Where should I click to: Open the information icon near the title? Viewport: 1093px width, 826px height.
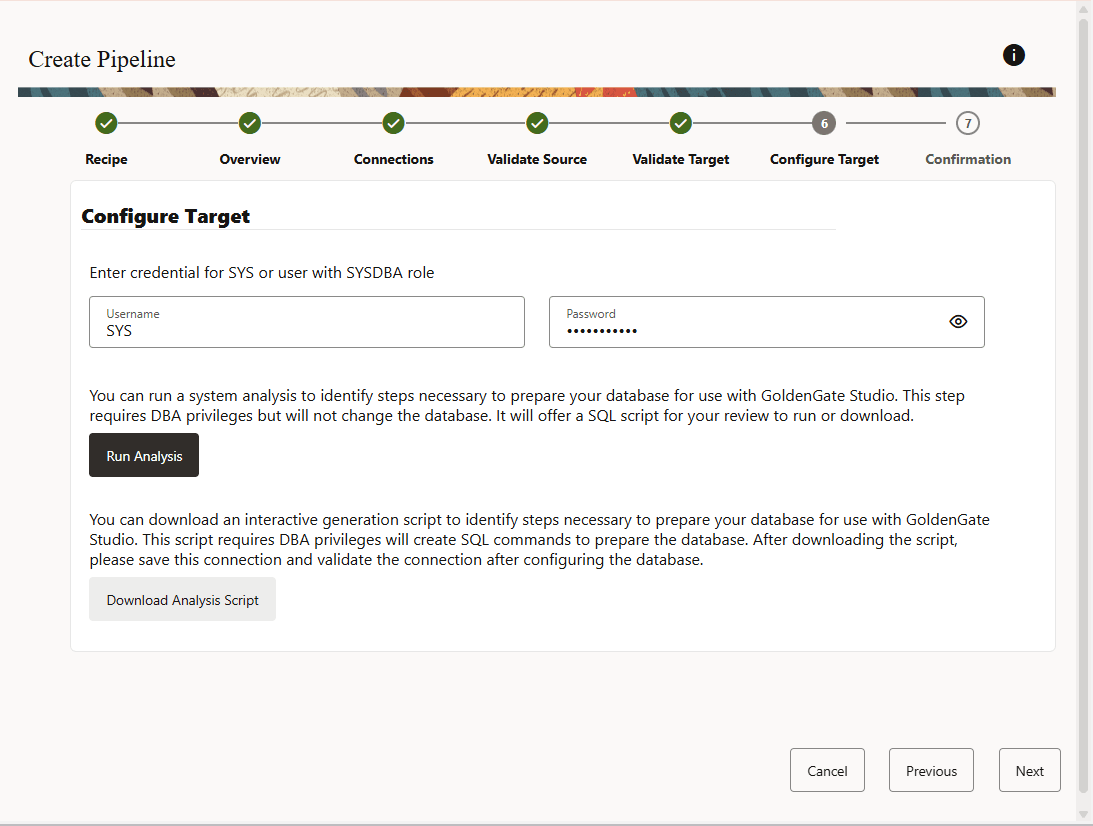coord(1013,55)
